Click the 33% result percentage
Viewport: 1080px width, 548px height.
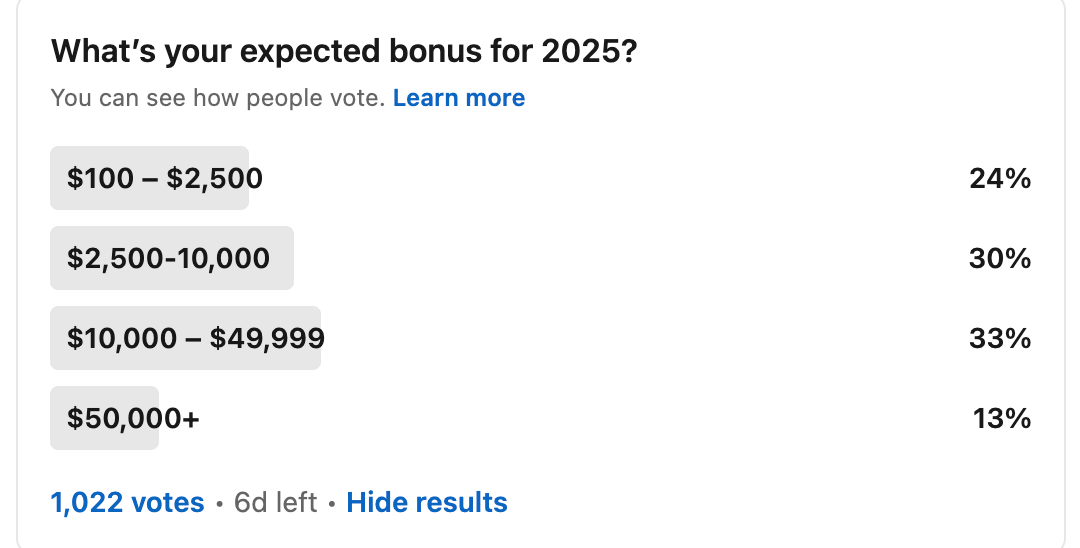click(1000, 338)
